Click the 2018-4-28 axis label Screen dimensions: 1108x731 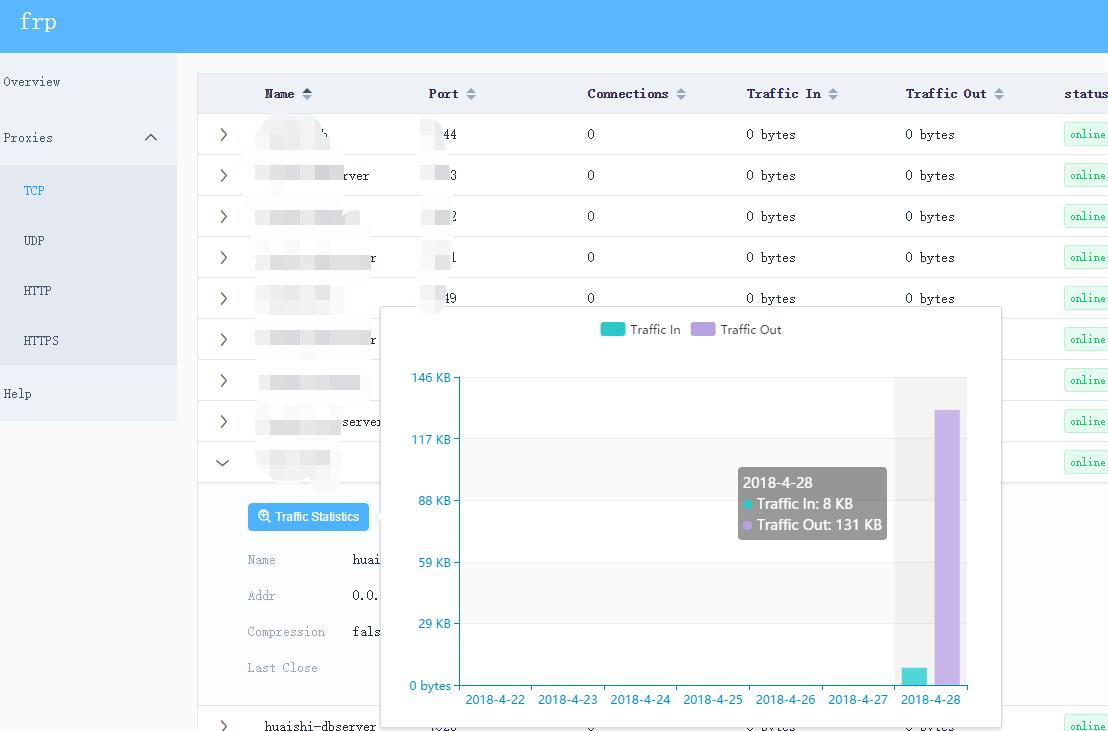coord(931,699)
